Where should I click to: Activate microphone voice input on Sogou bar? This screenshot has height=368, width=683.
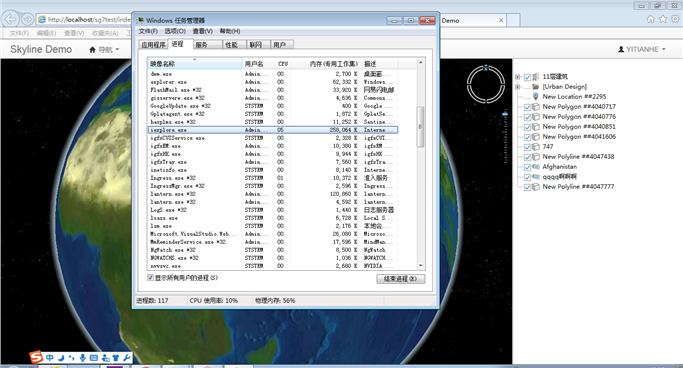(x=82, y=358)
